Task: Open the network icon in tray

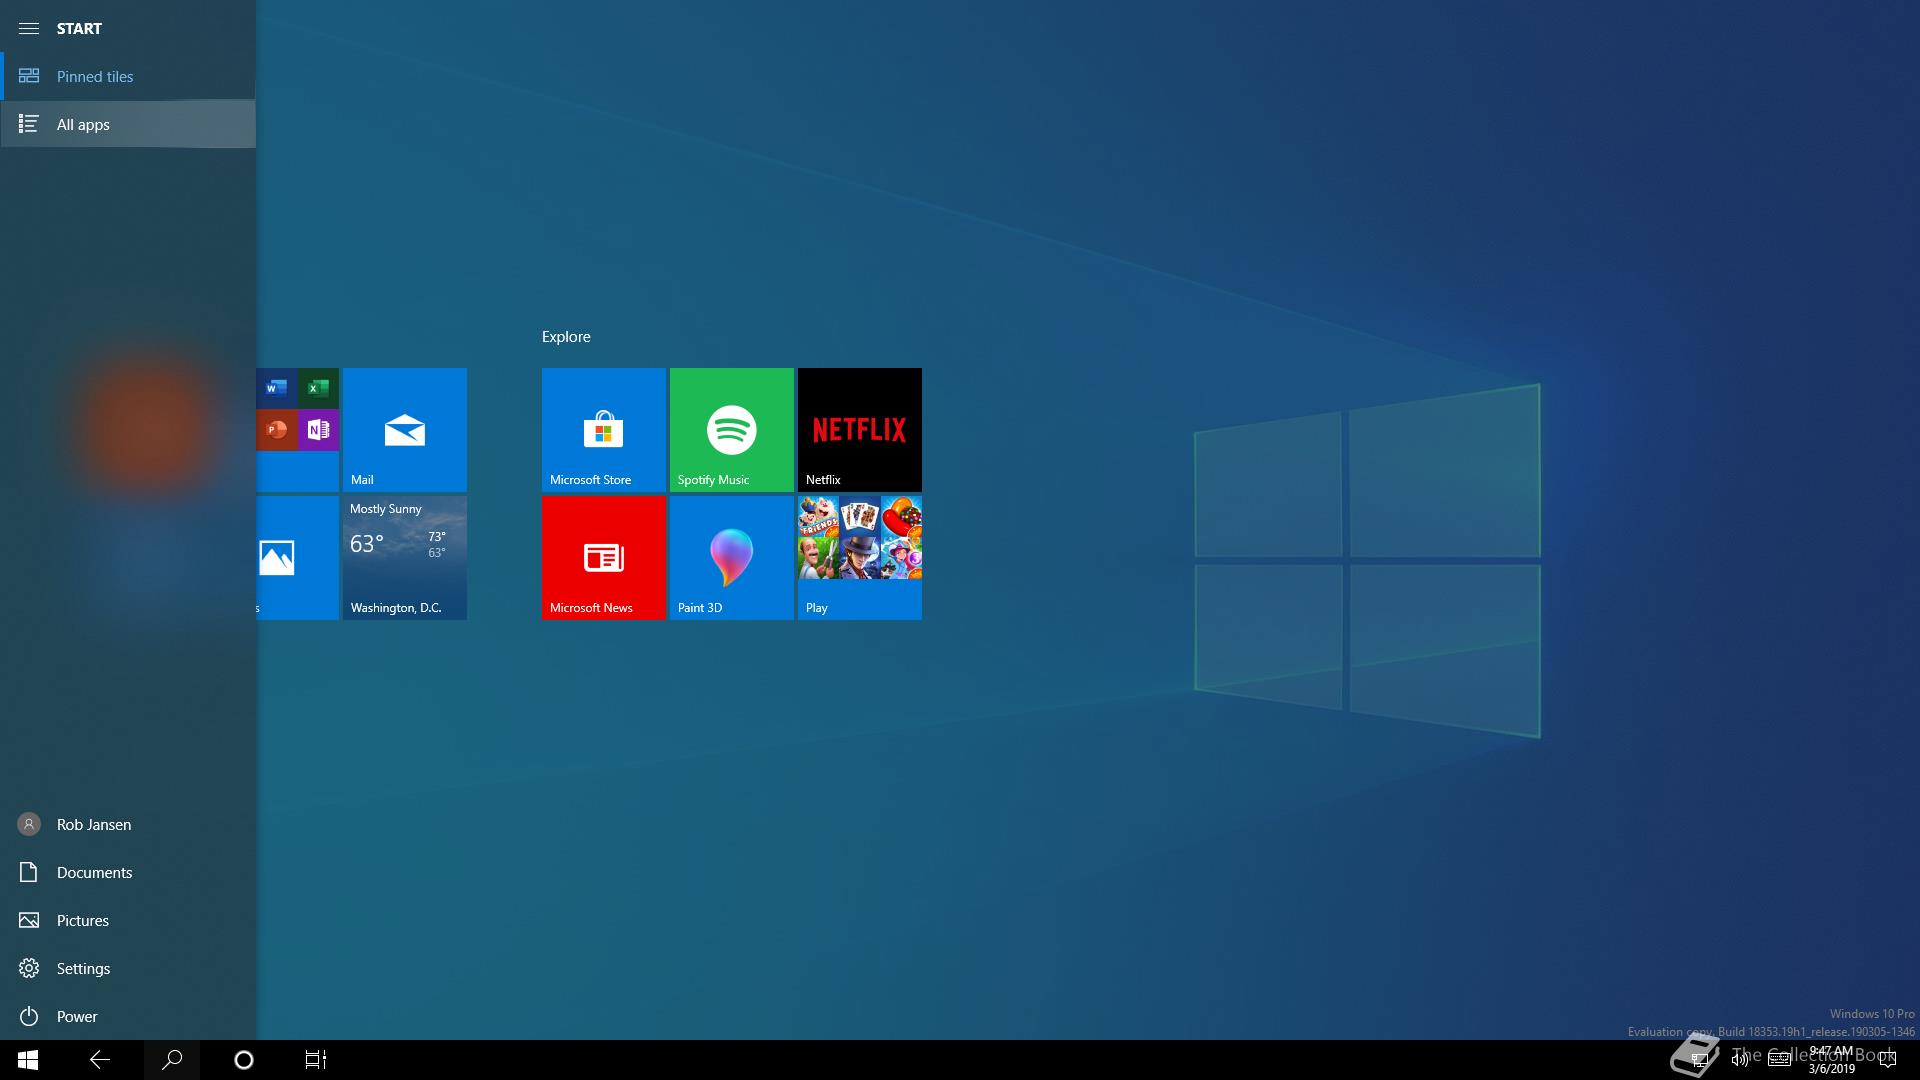Action: tap(1700, 1060)
